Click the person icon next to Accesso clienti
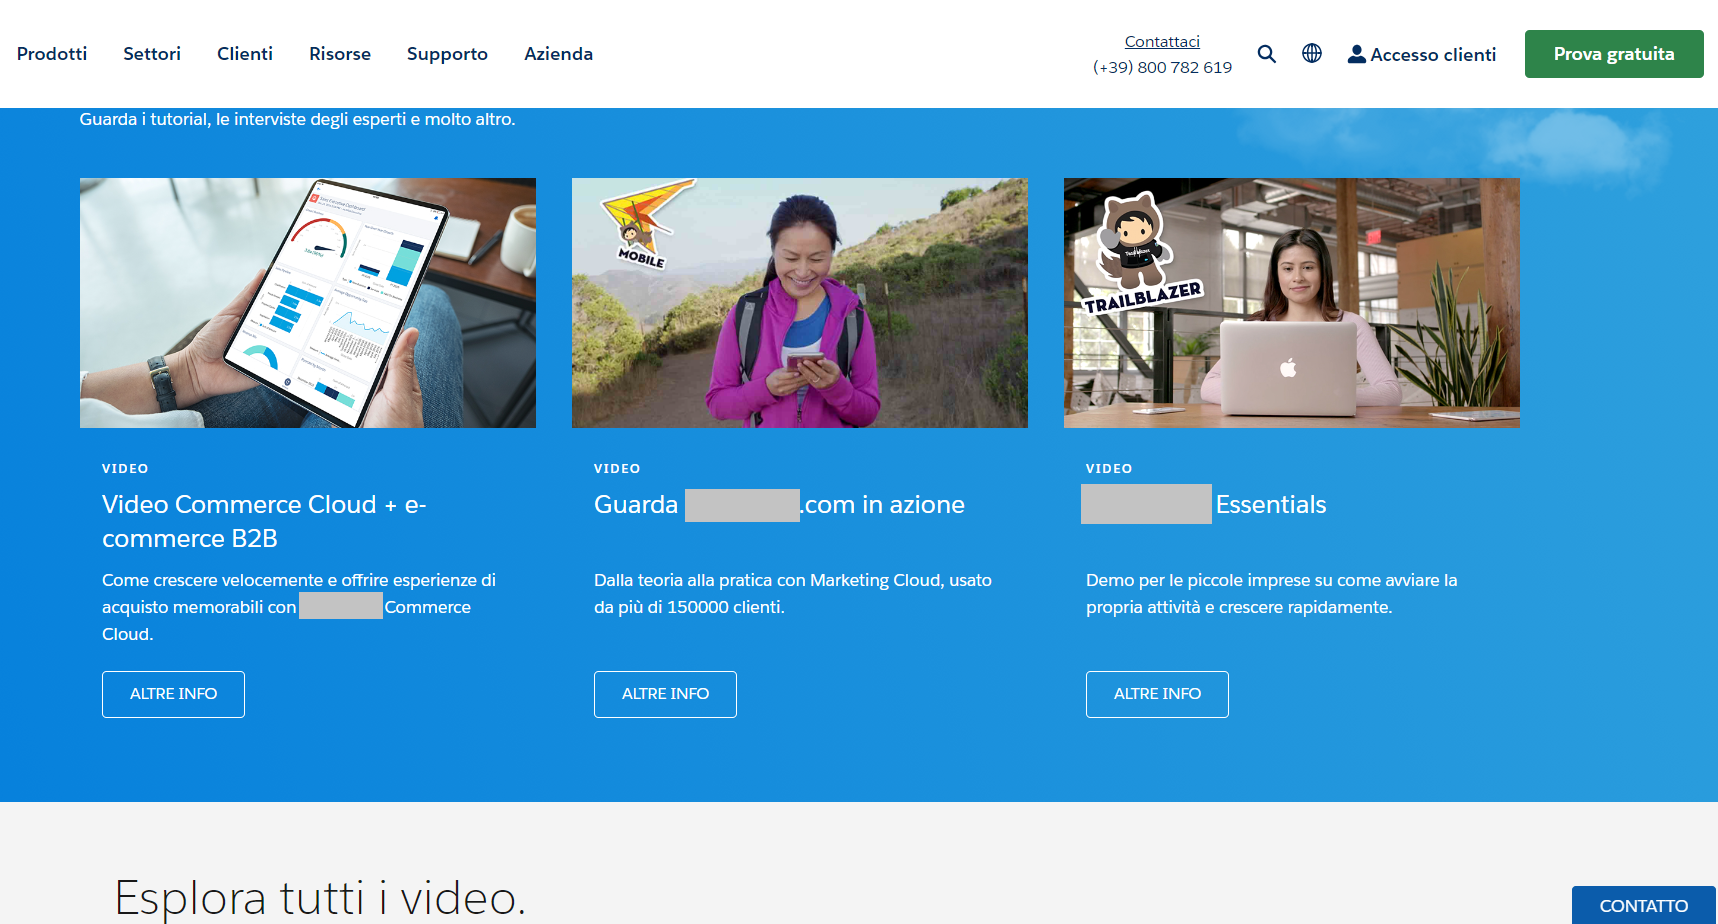Image resolution: width=1718 pixels, height=924 pixels. coord(1356,55)
